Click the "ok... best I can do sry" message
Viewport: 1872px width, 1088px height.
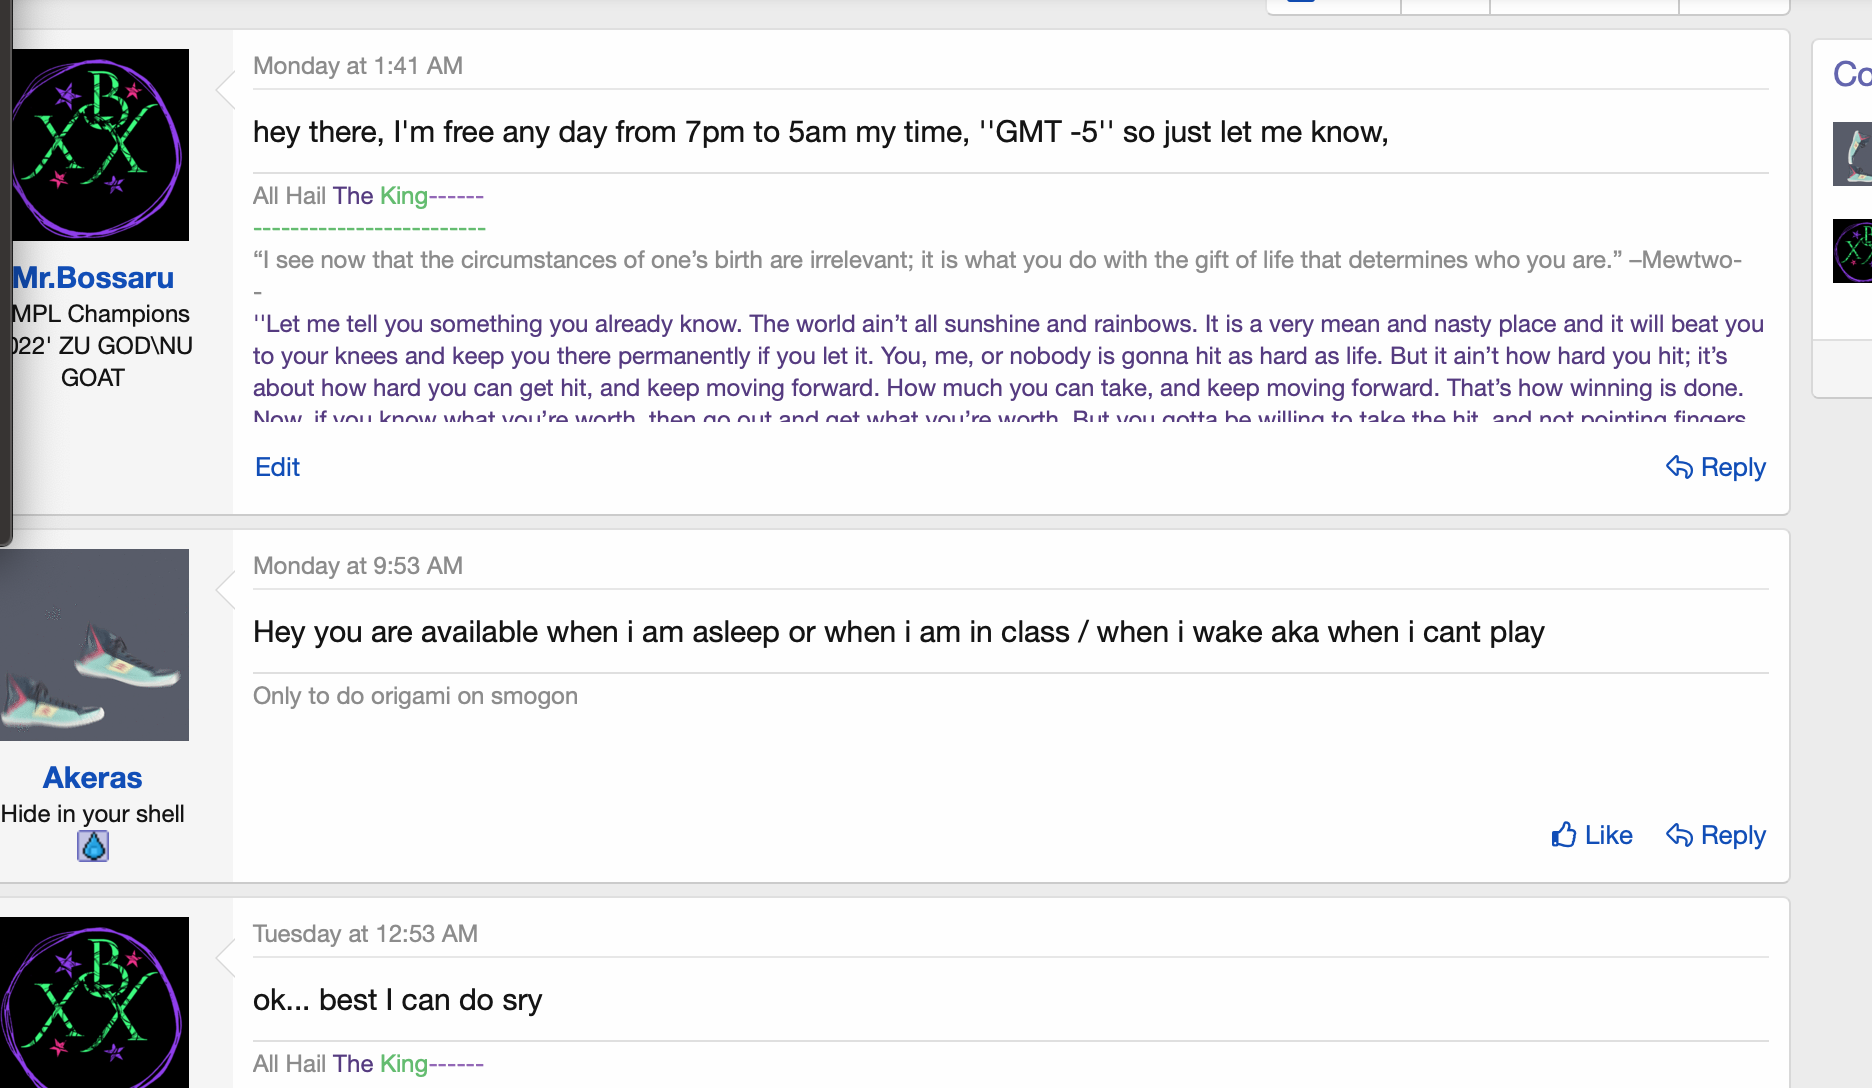coord(397,1000)
